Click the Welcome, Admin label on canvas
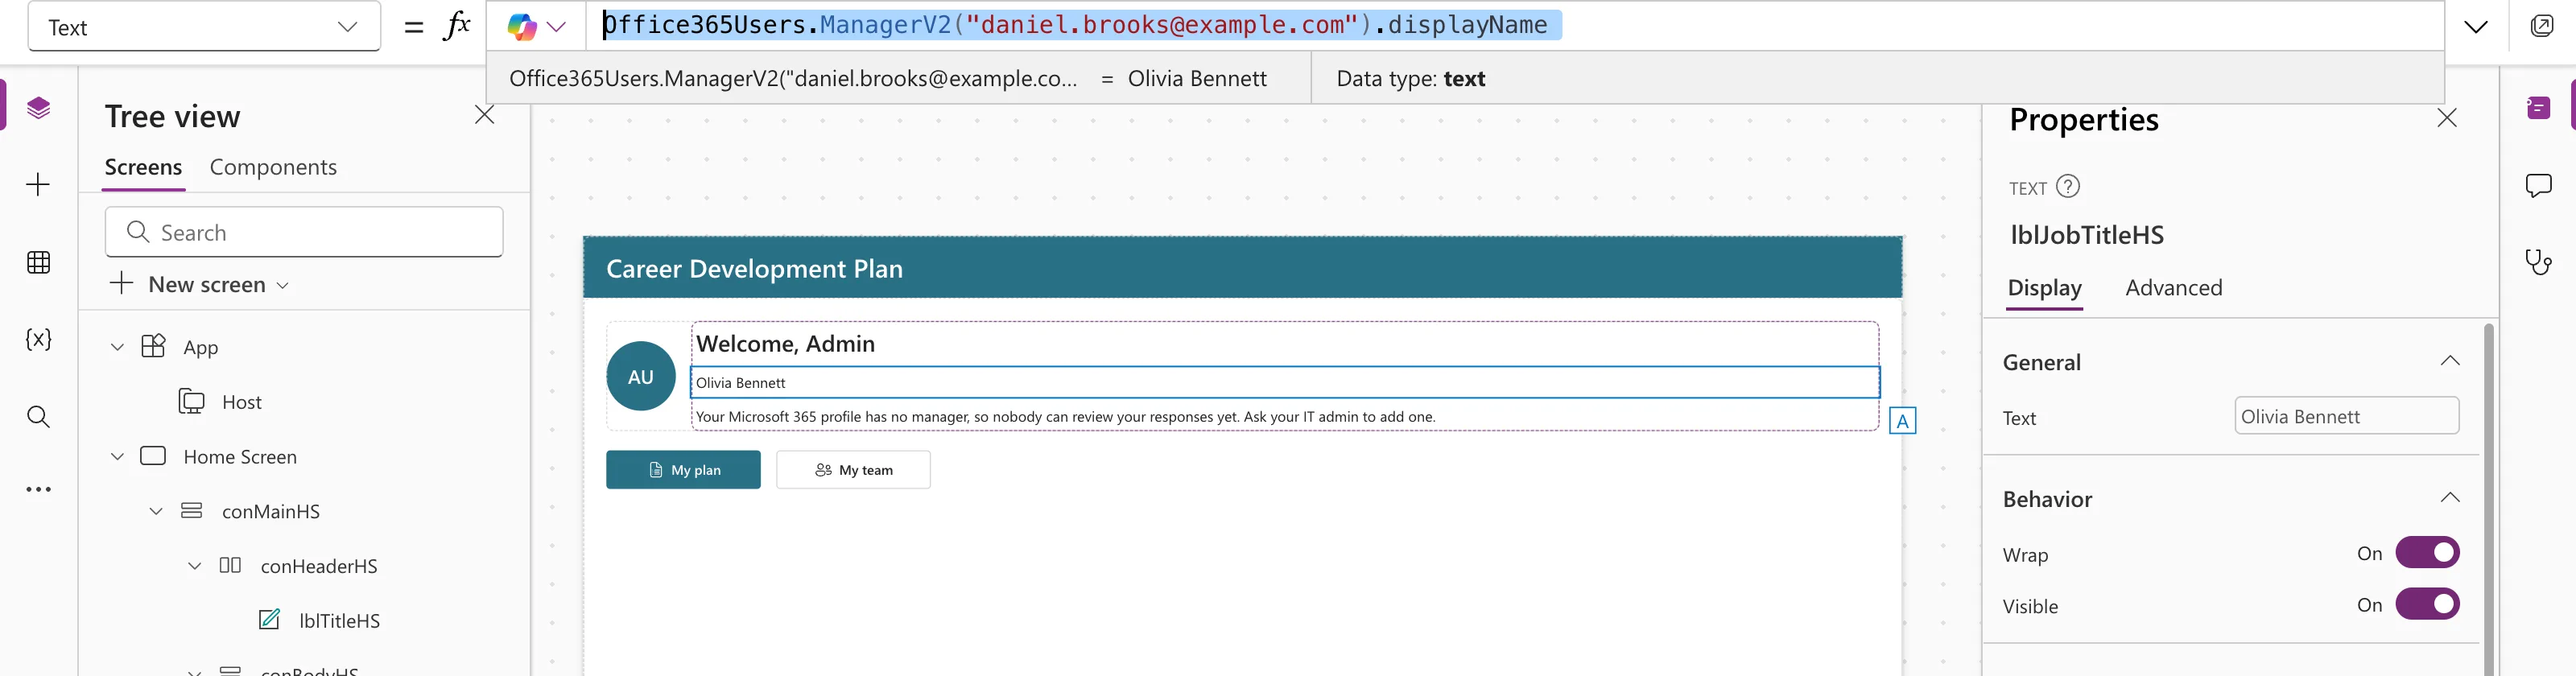This screenshot has height=676, width=2576. coord(786,344)
